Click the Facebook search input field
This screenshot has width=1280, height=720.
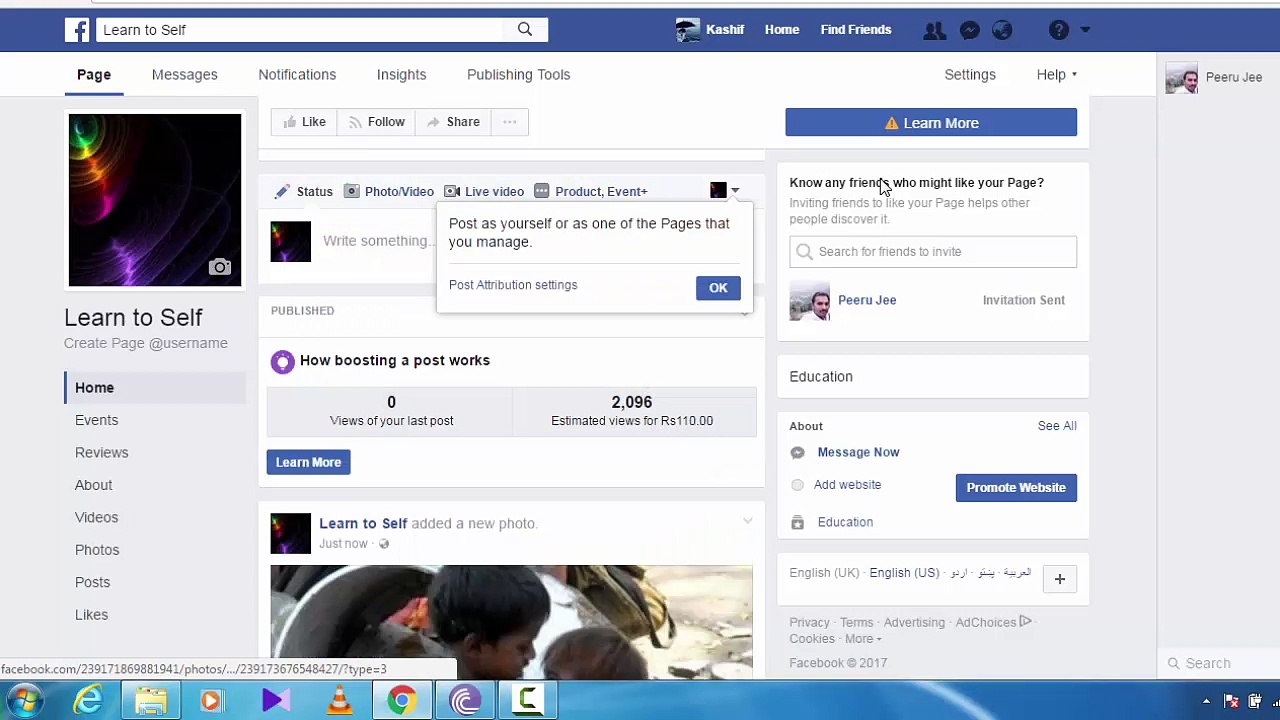click(x=299, y=30)
